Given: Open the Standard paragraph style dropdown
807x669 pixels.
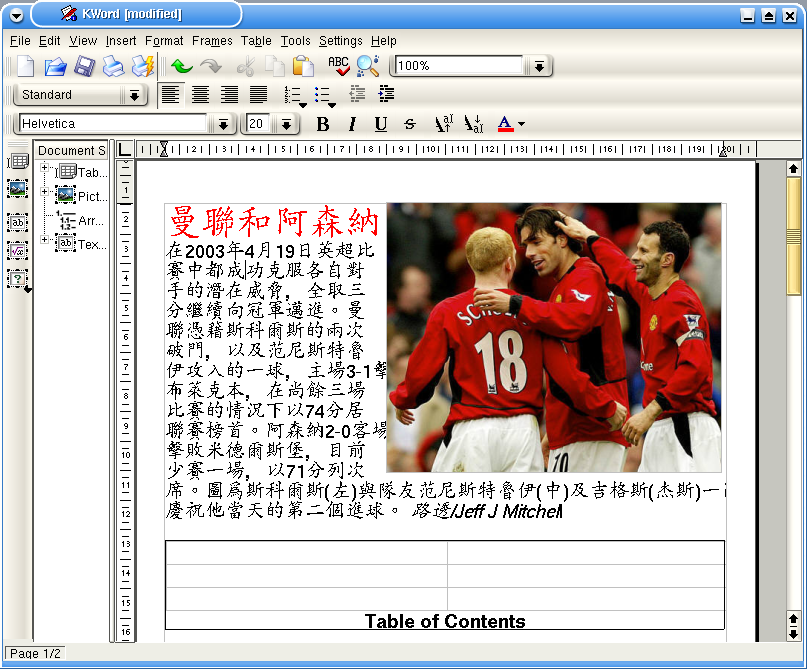Looking at the screenshot, I should pyautogui.click(x=134, y=95).
